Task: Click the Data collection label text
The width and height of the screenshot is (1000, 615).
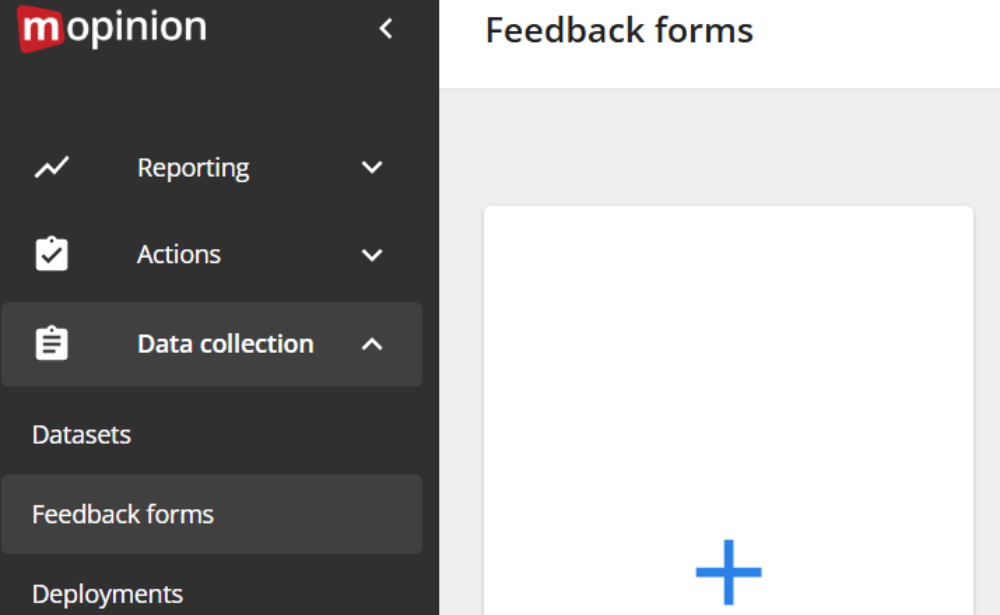Action: click(225, 343)
